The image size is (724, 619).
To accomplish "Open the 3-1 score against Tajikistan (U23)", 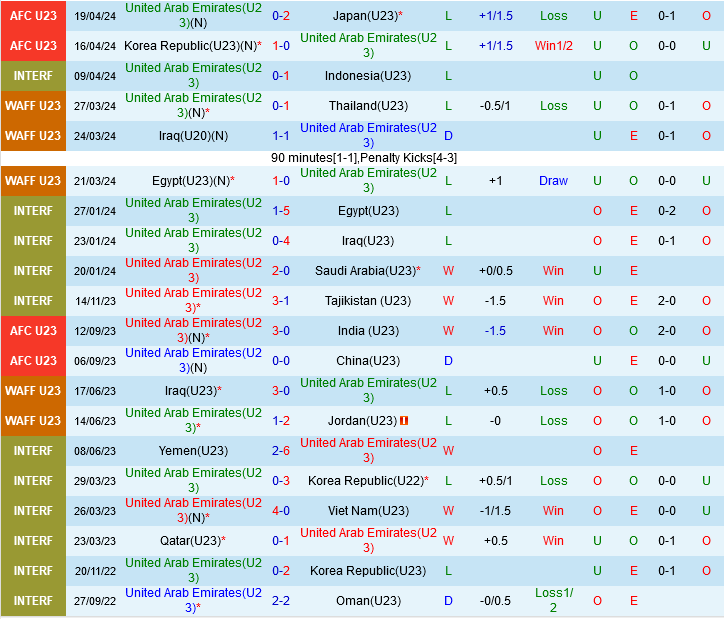I will point(281,301).
